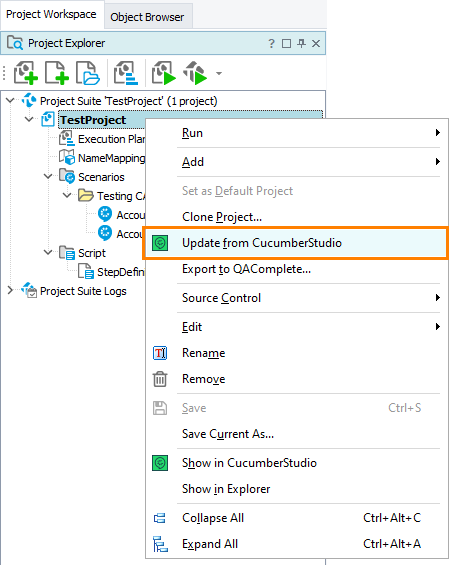
Task: Collapse the Testing folder node
Action: (x=67, y=195)
